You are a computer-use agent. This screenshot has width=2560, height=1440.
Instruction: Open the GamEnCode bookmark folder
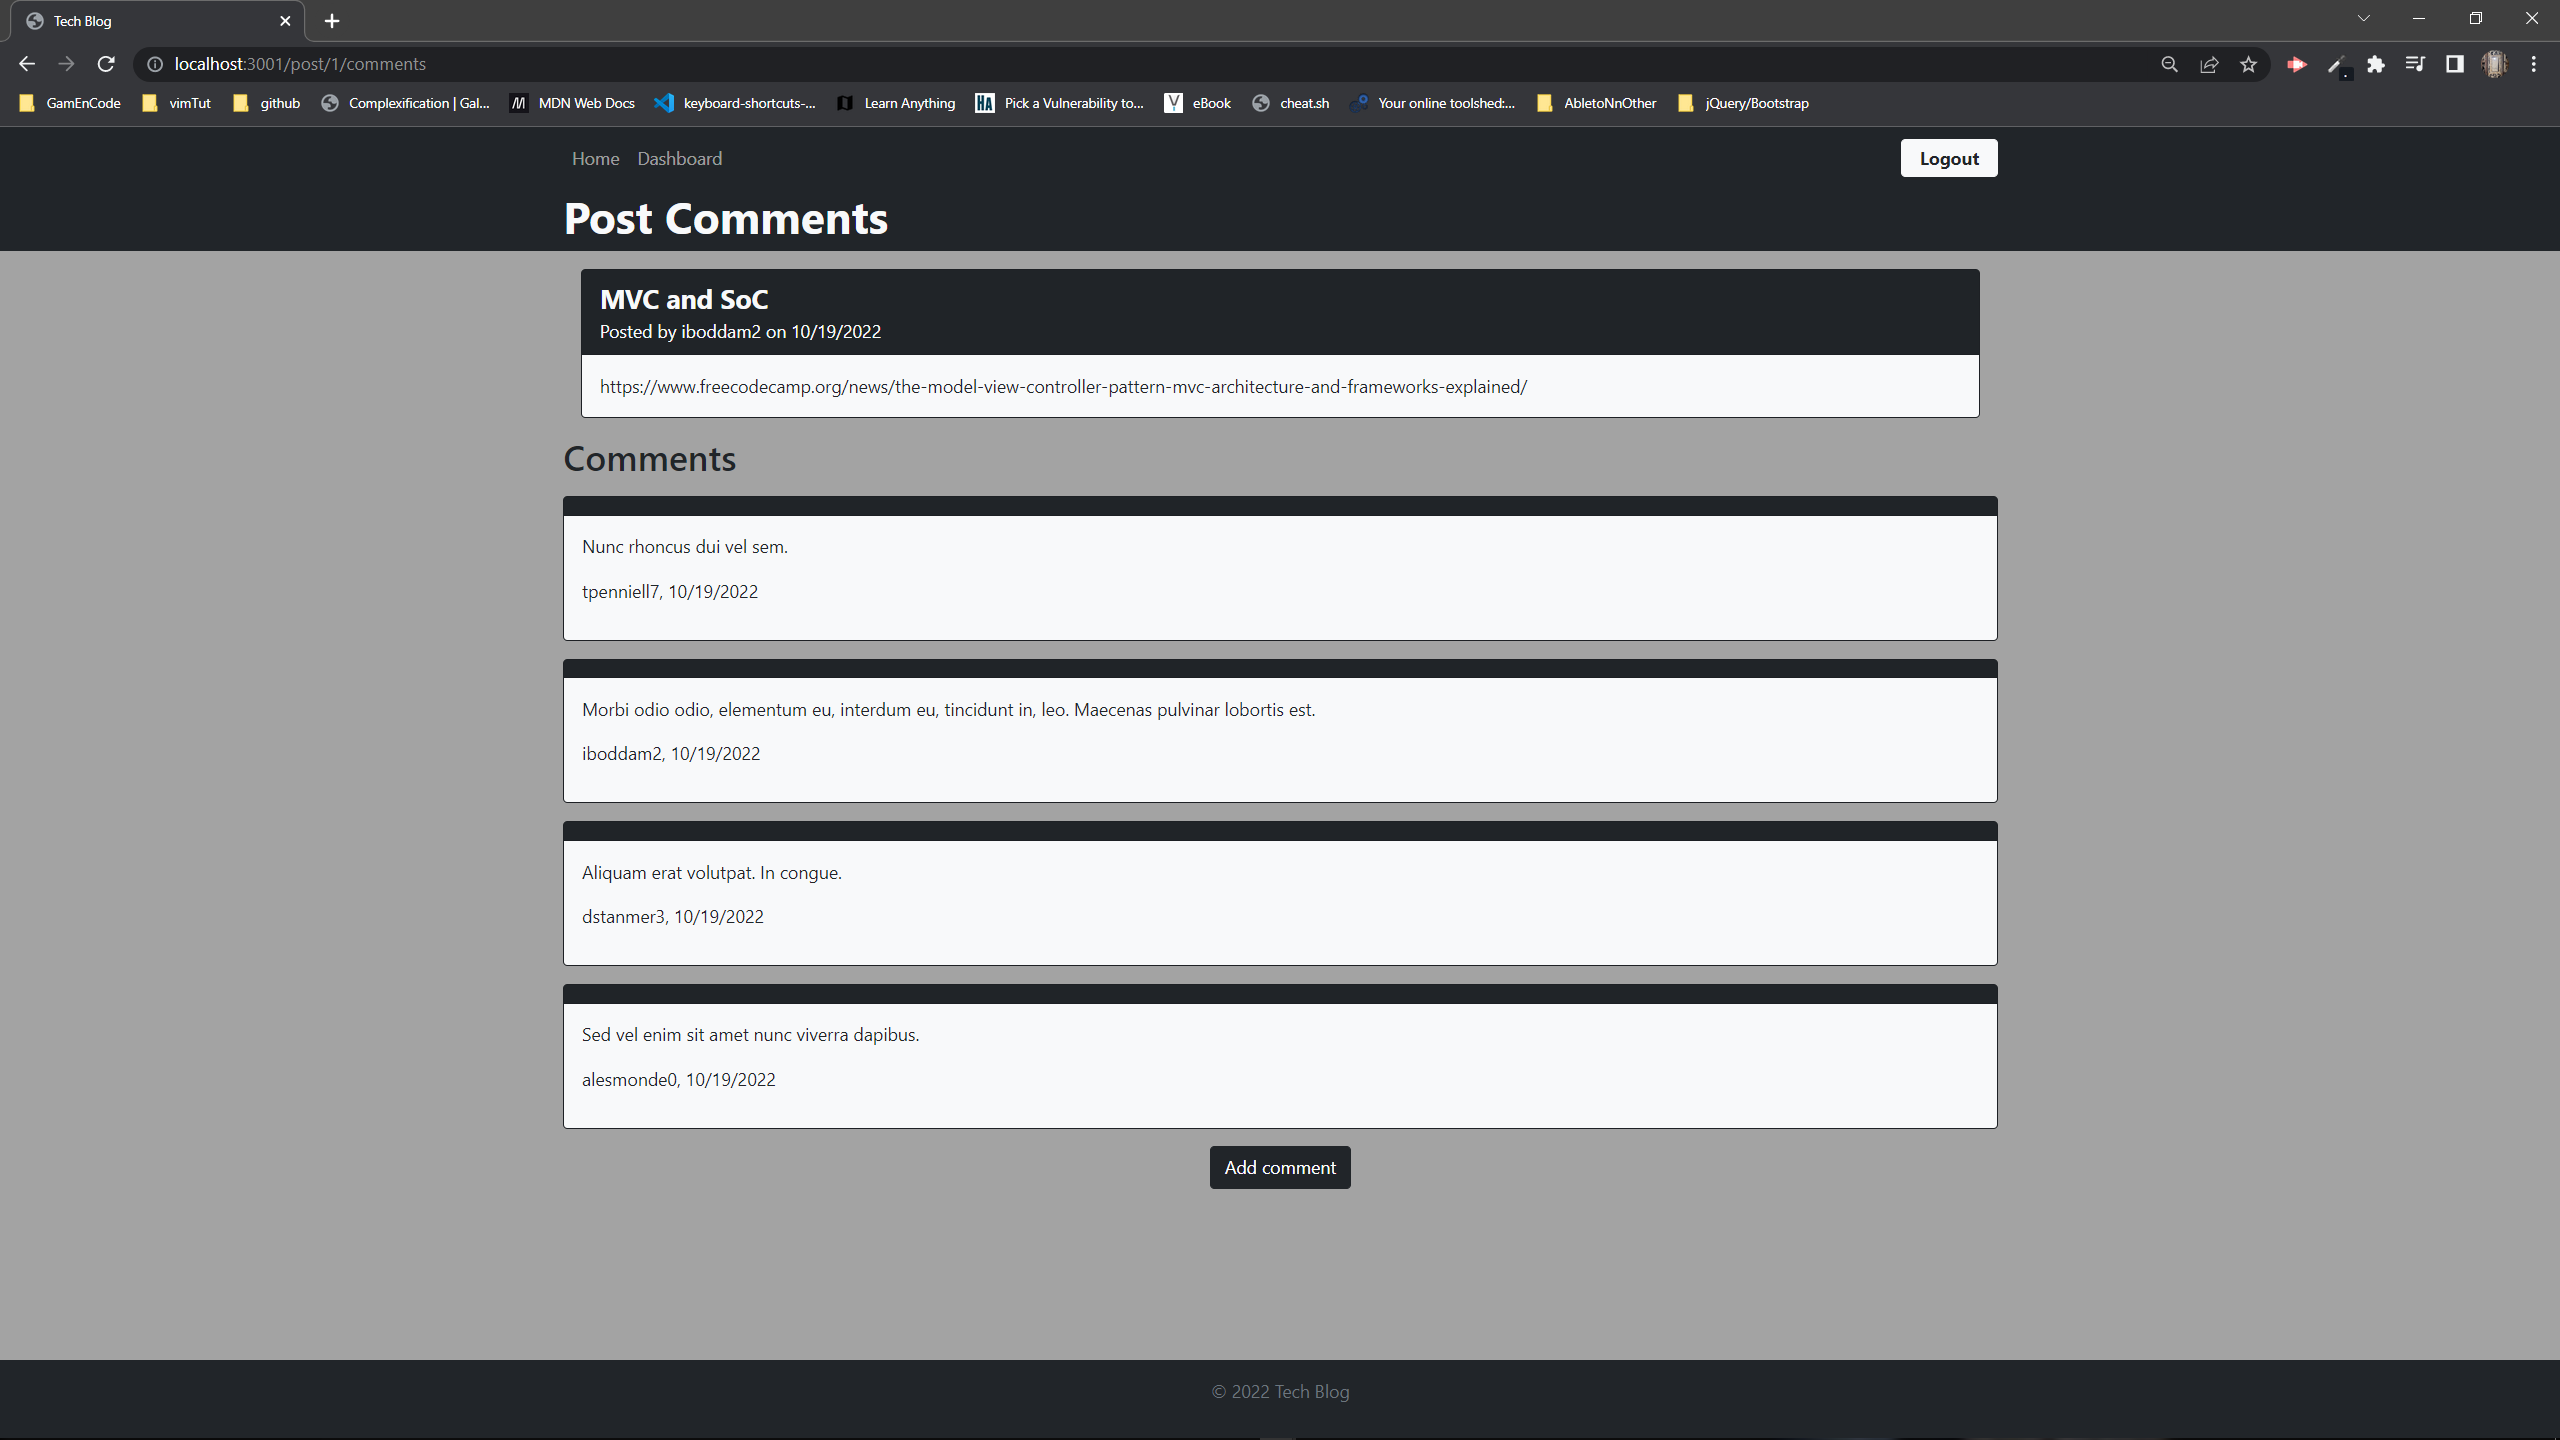[70, 103]
